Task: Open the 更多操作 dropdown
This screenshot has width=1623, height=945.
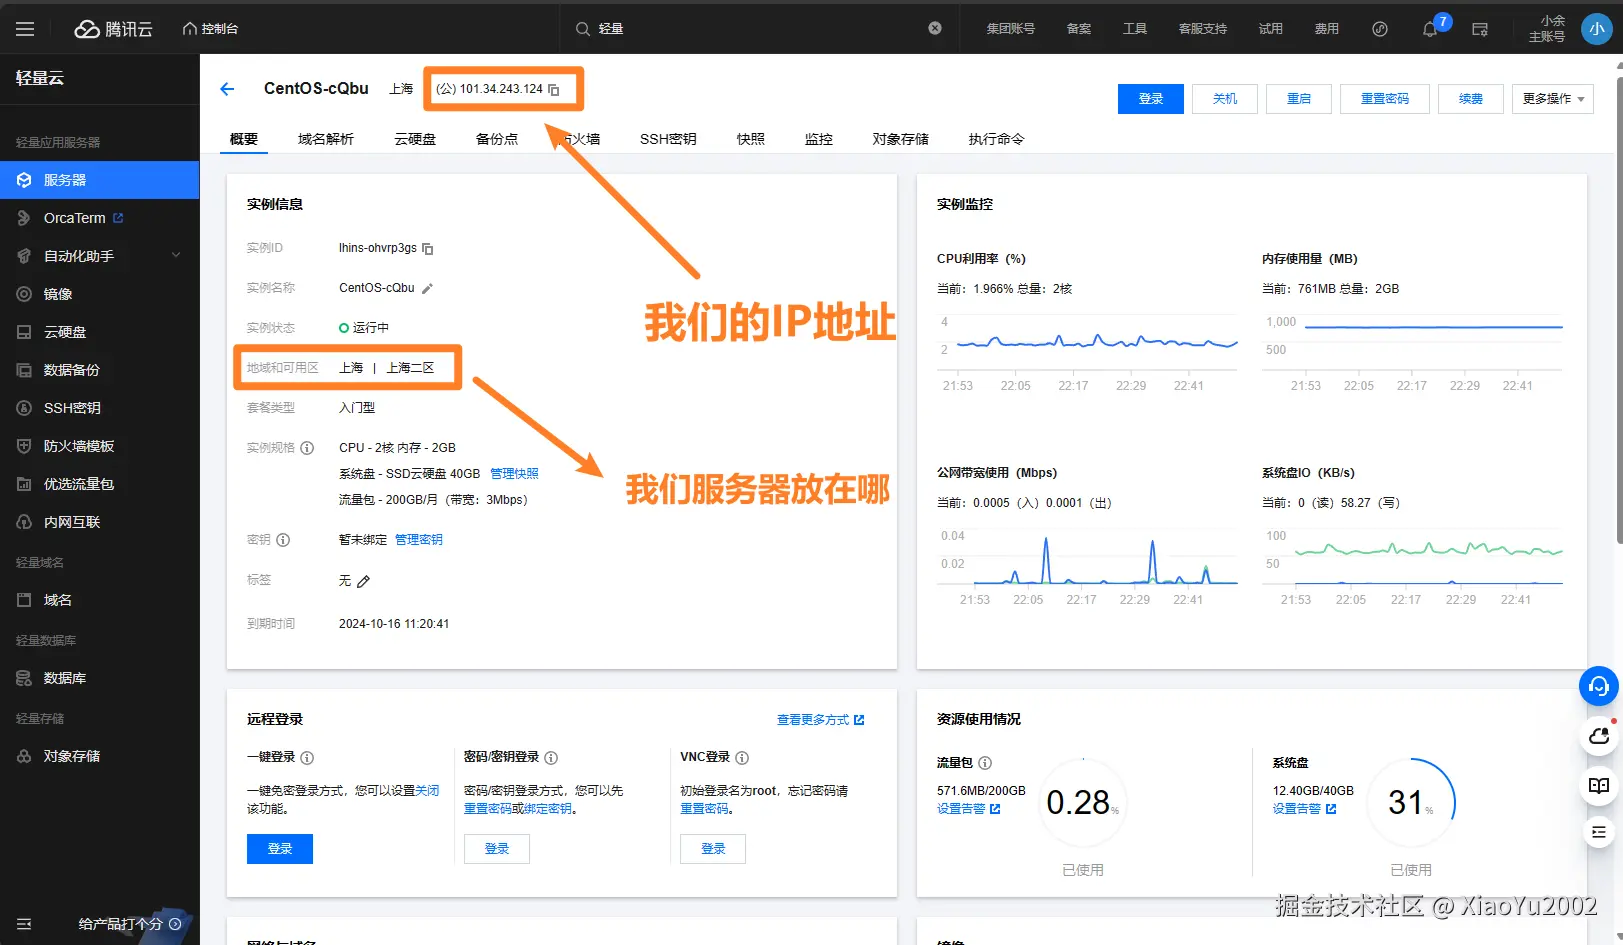Action: click(x=1552, y=98)
